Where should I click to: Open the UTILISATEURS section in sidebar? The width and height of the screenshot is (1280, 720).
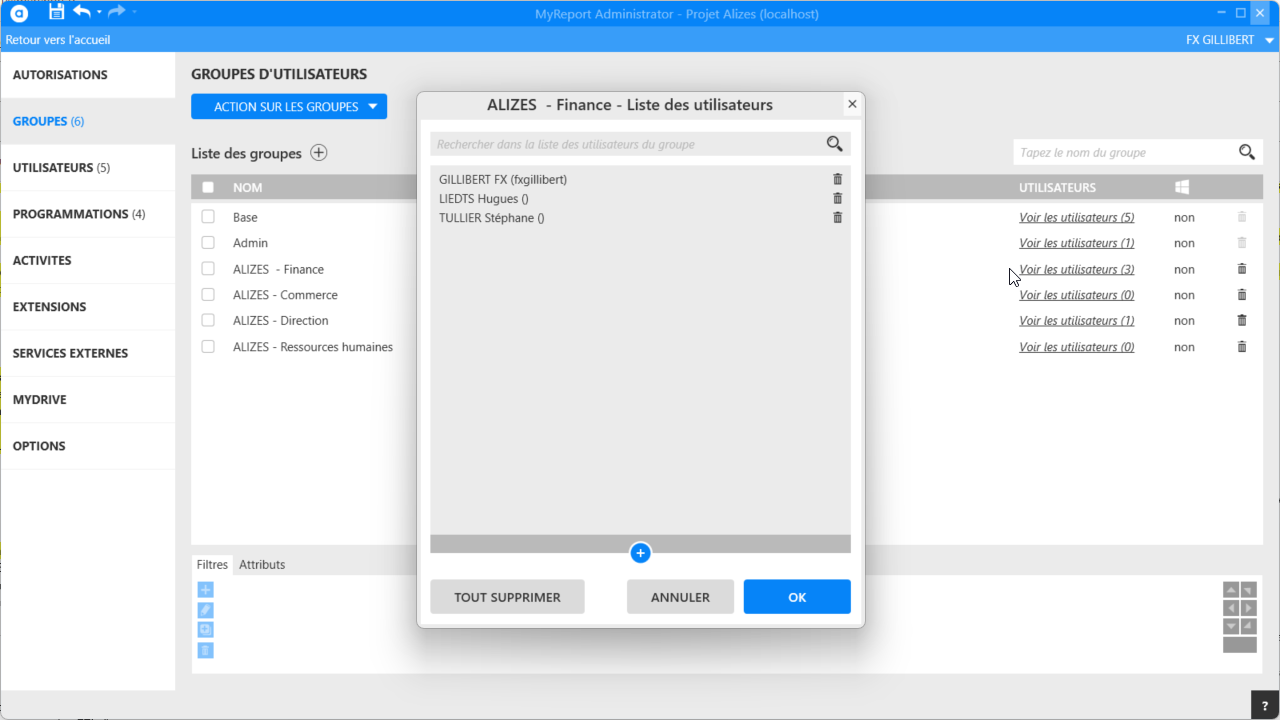[x=61, y=168]
